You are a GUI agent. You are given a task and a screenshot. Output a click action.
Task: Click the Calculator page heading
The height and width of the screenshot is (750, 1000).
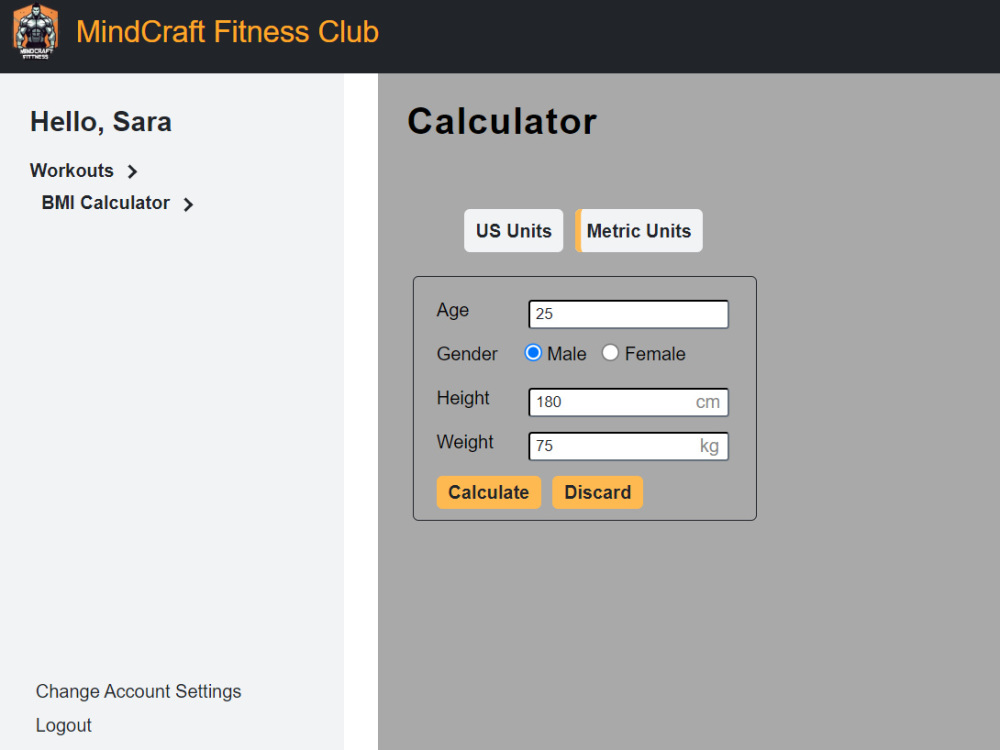click(x=502, y=121)
